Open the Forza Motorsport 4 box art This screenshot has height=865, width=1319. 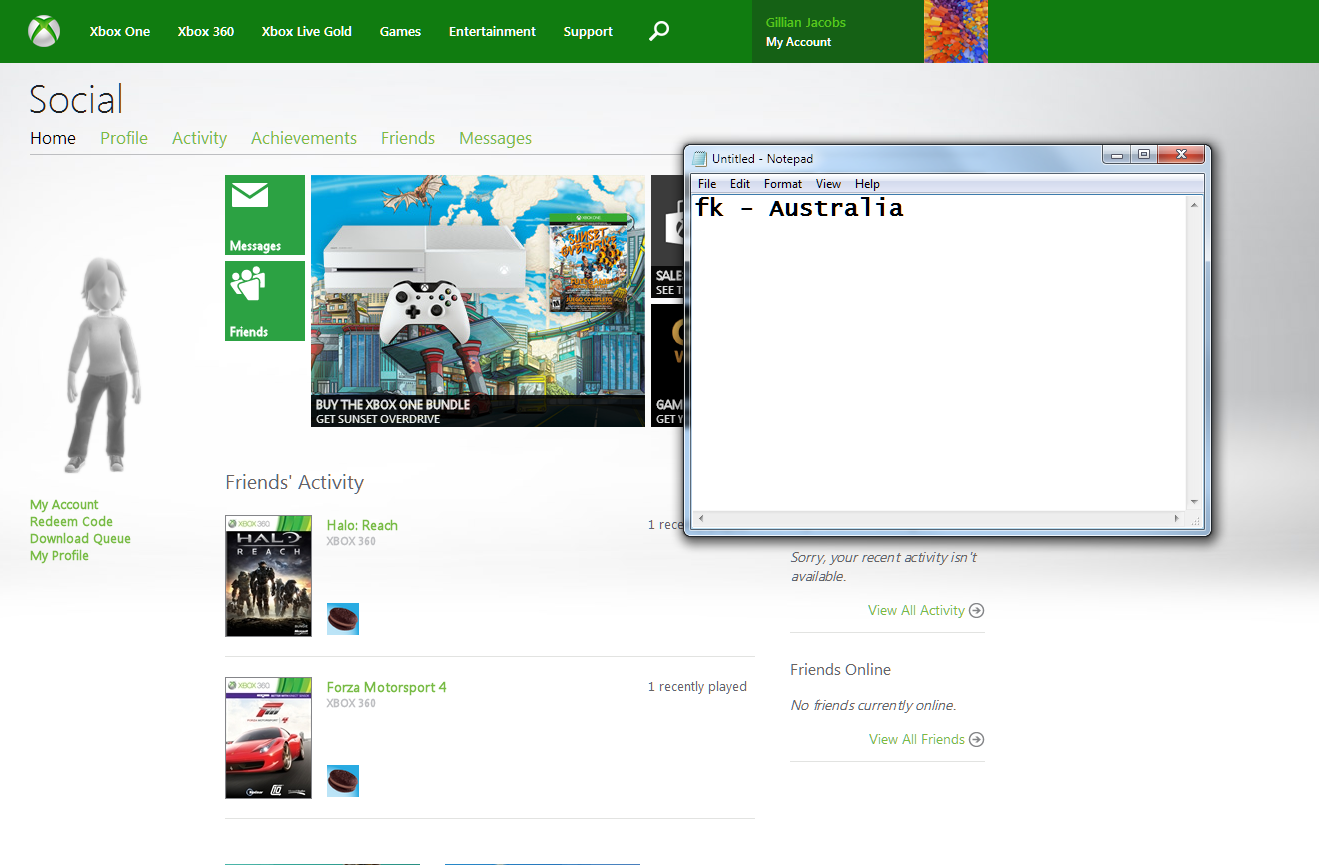268,738
